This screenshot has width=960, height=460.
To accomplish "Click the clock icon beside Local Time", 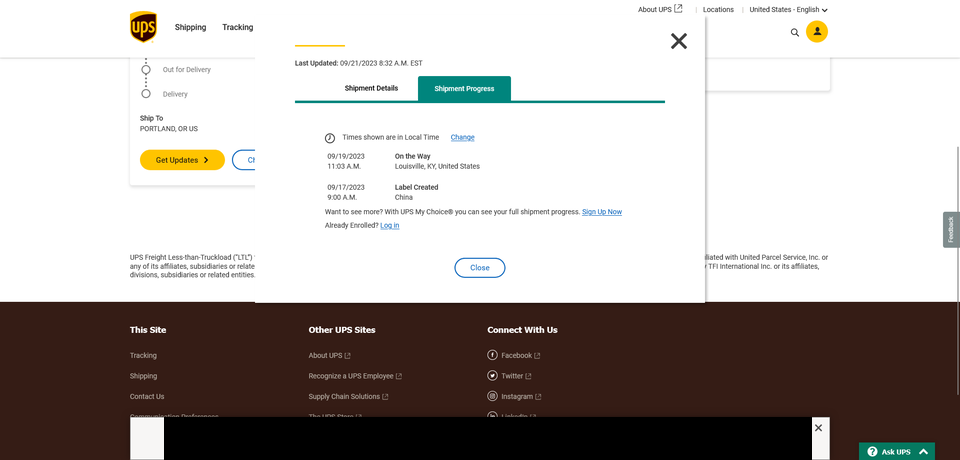I will [329, 138].
